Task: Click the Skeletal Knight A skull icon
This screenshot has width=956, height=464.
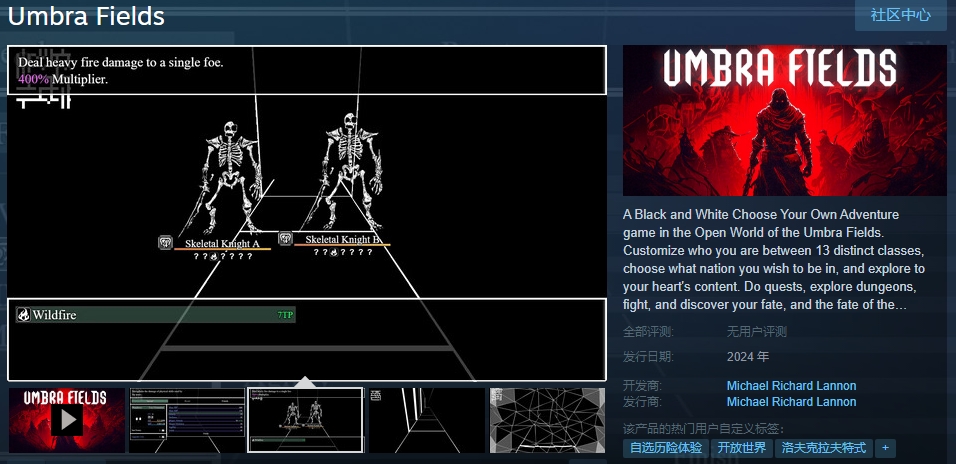Action: (165, 243)
